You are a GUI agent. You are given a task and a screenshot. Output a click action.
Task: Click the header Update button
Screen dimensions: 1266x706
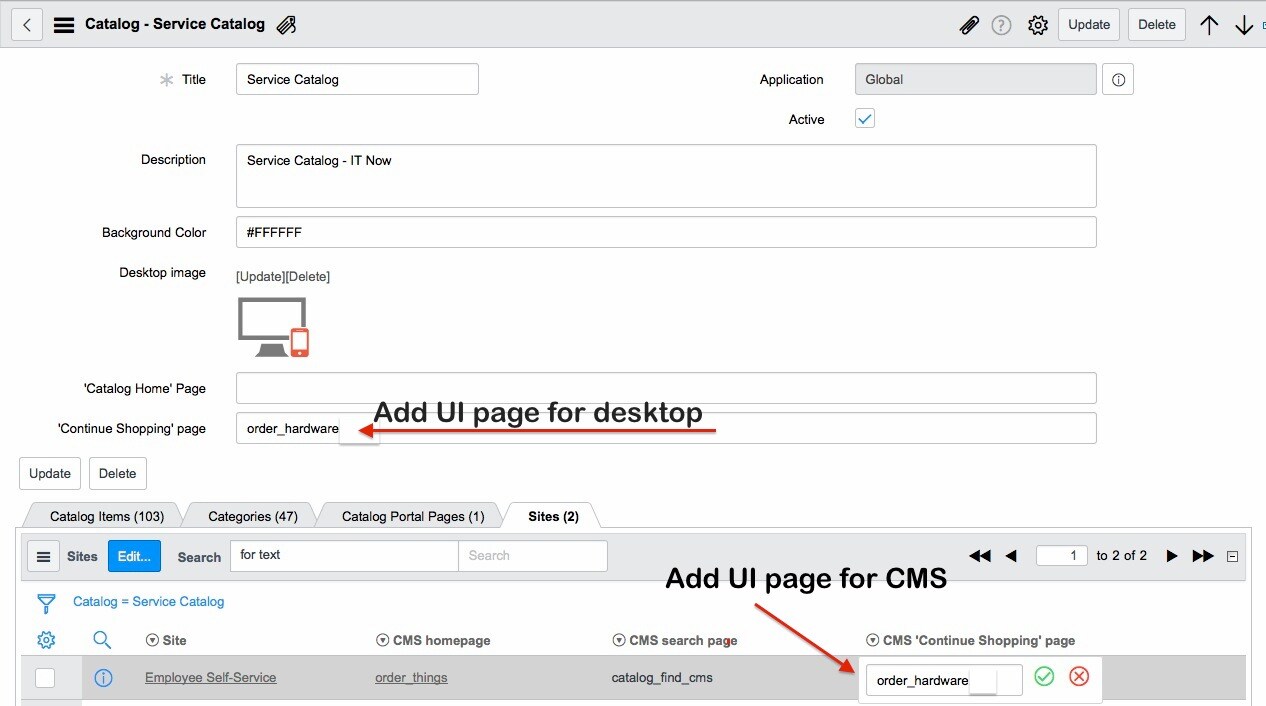coord(1089,25)
